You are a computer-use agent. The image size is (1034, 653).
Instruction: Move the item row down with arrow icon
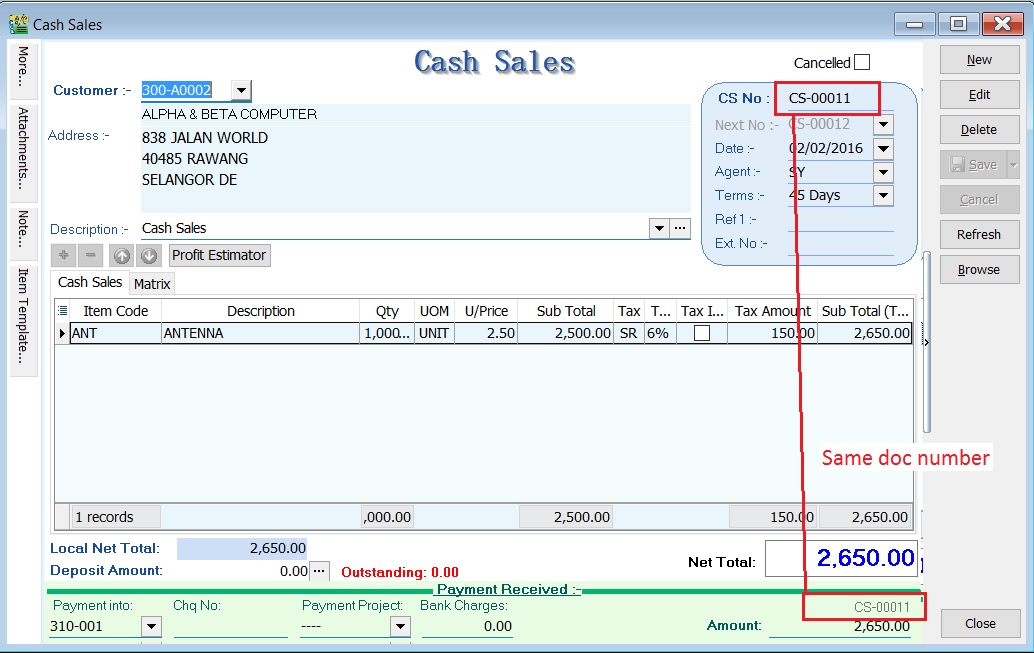(149, 255)
